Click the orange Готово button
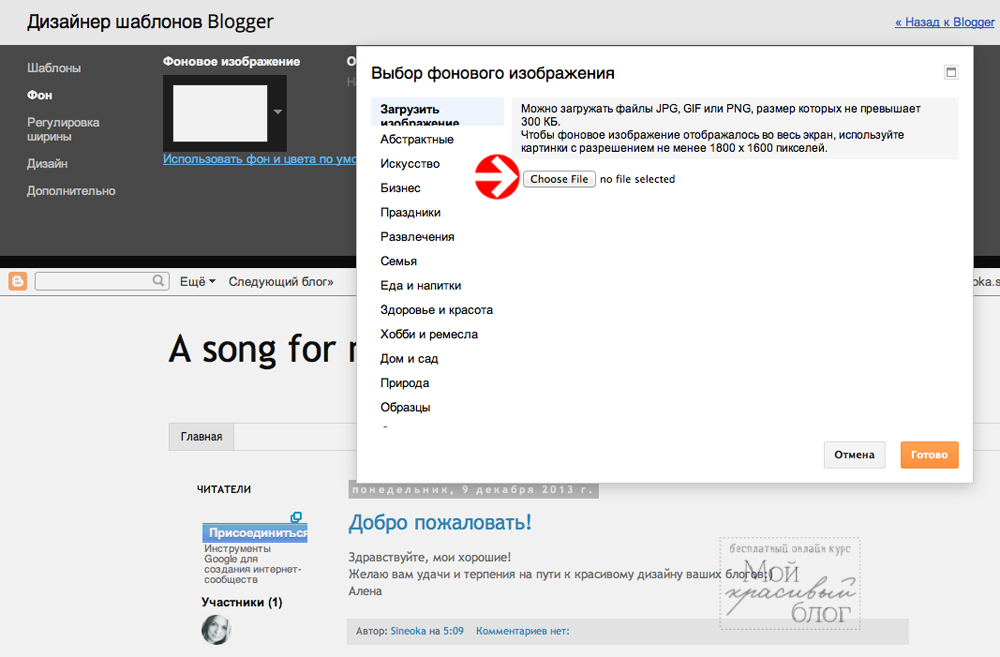This screenshot has width=1000, height=657. [929, 455]
